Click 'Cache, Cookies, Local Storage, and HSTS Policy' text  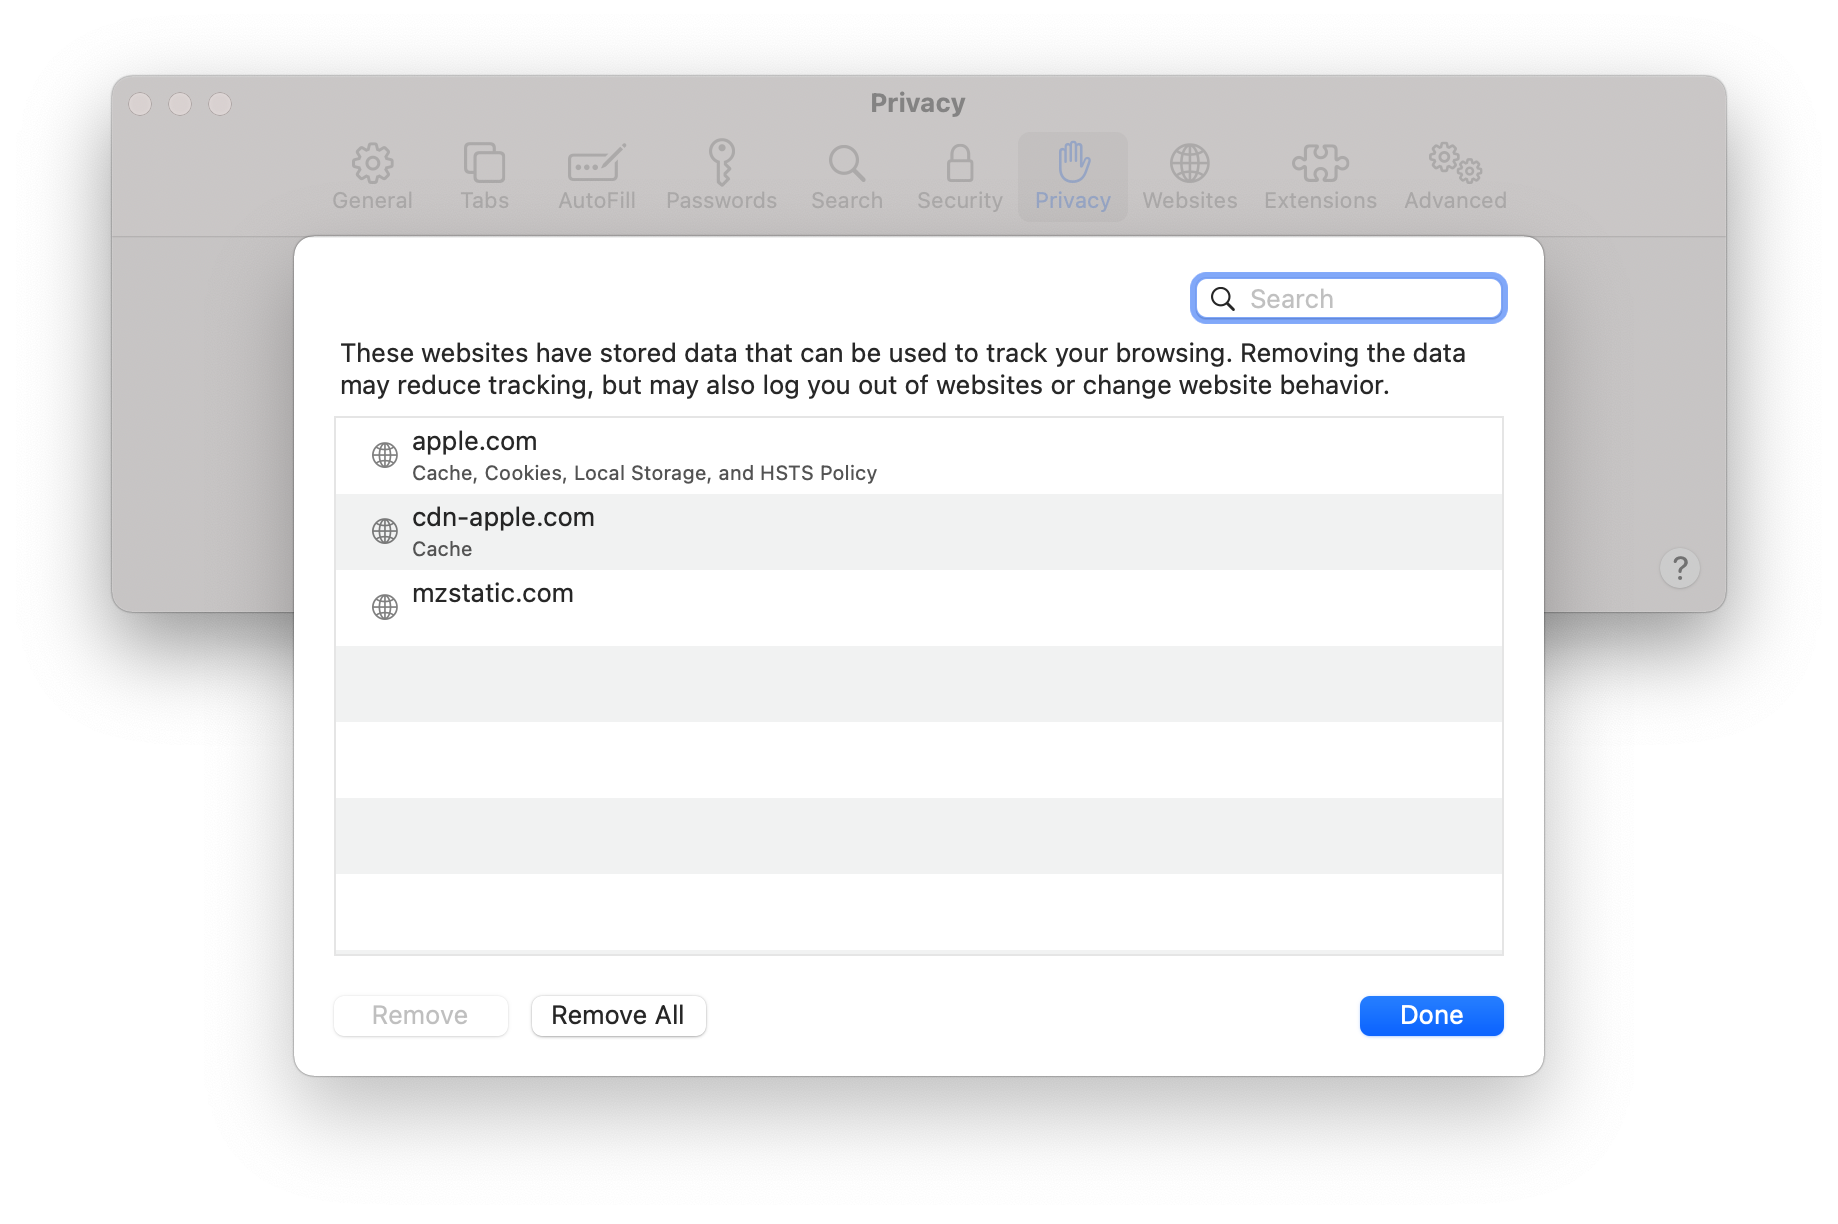click(644, 473)
